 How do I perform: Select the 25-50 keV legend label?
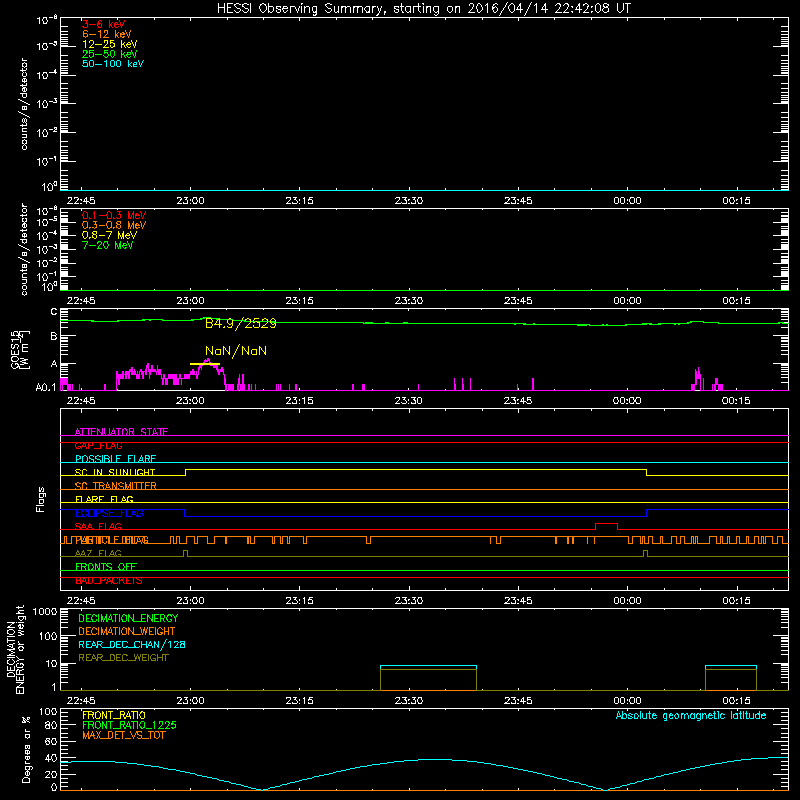110,54
